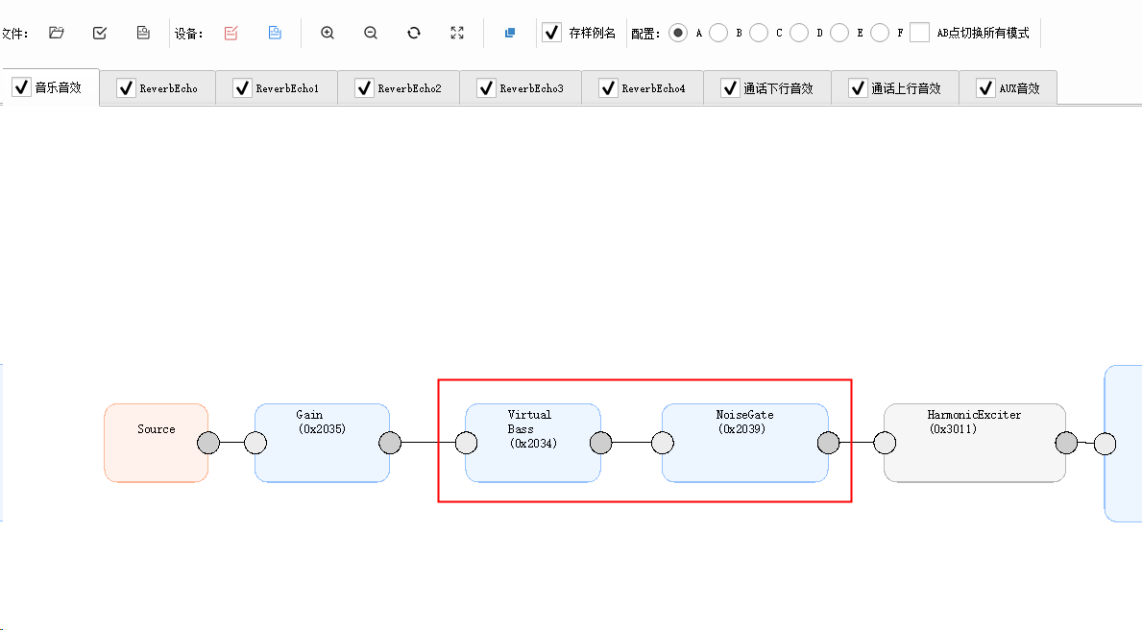Click the save file icon

[x=143, y=33]
